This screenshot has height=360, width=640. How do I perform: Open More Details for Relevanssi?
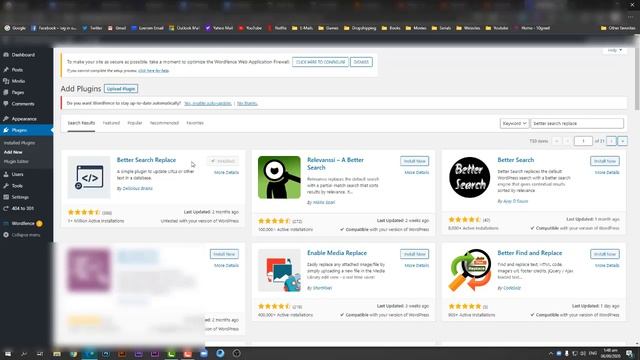click(417, 173)
